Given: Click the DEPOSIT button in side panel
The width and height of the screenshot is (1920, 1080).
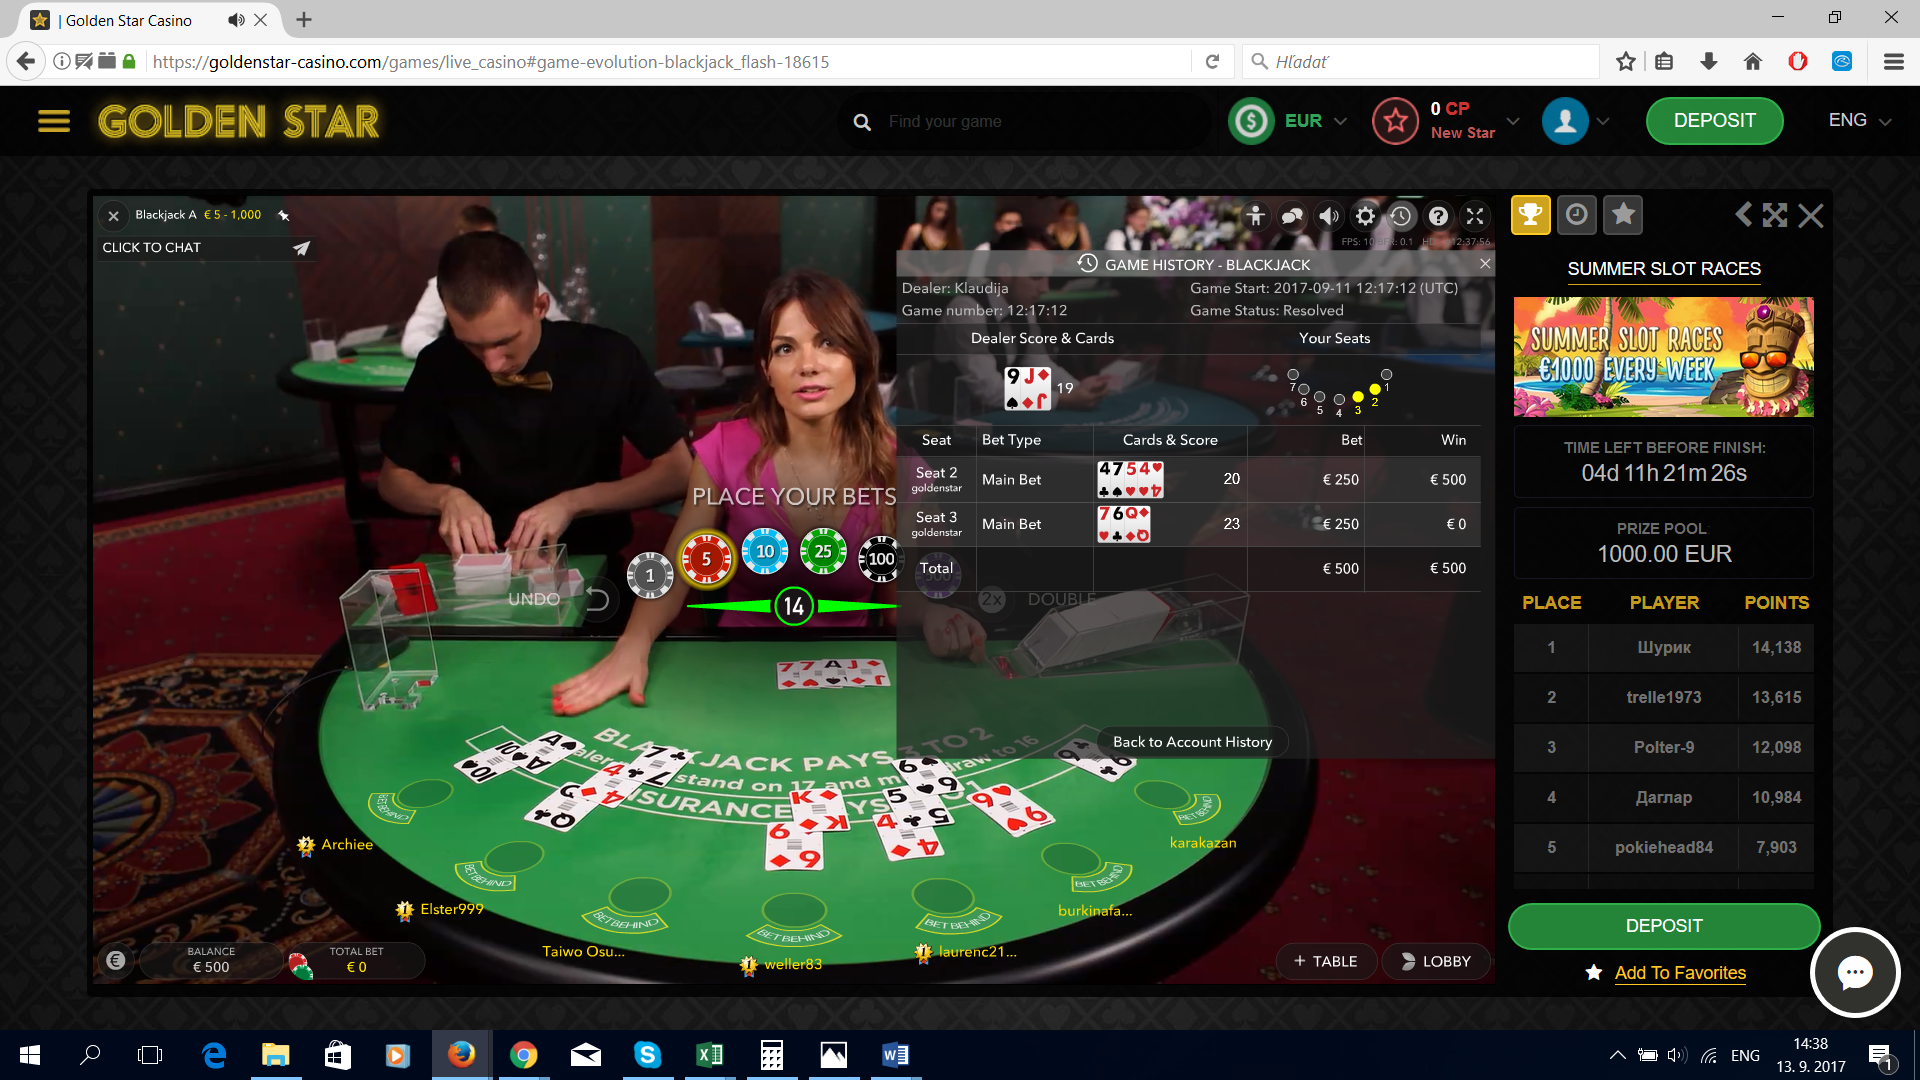Looking at the screenshot, I should (x=1664, y=926).
